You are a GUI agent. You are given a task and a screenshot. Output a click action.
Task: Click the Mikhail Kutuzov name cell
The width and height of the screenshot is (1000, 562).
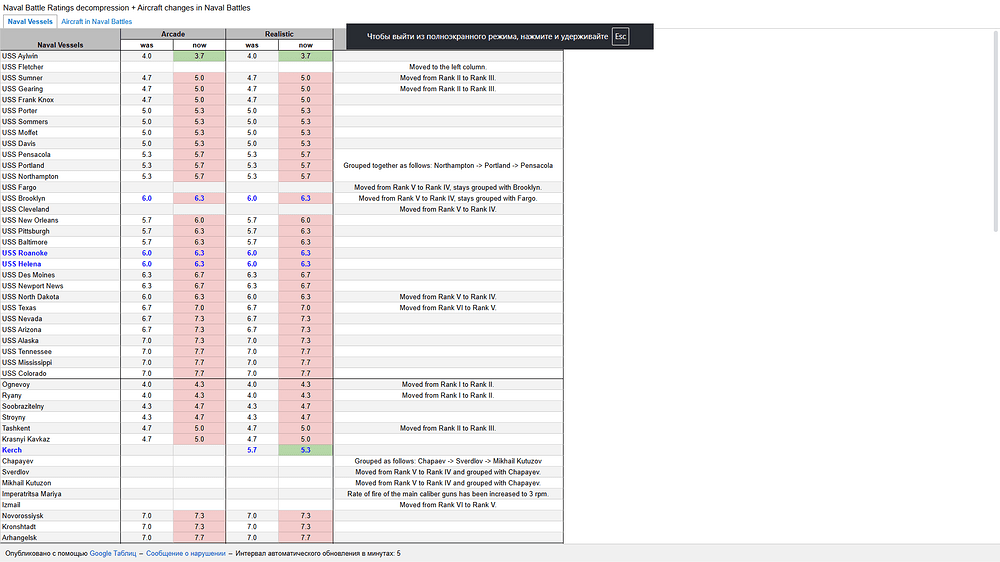(60, 483)
